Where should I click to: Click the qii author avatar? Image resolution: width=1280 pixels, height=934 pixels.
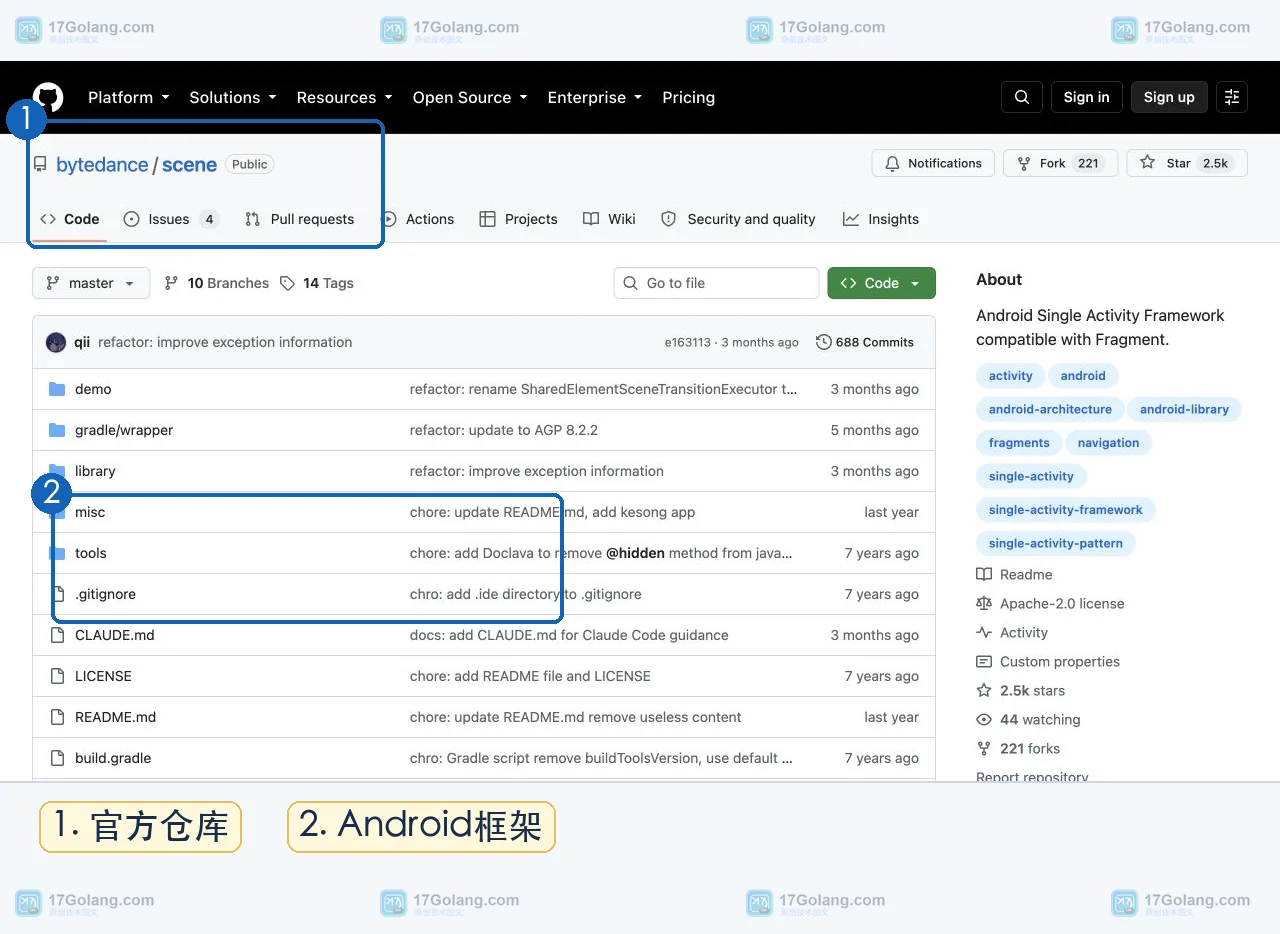(x=56, y=342)
